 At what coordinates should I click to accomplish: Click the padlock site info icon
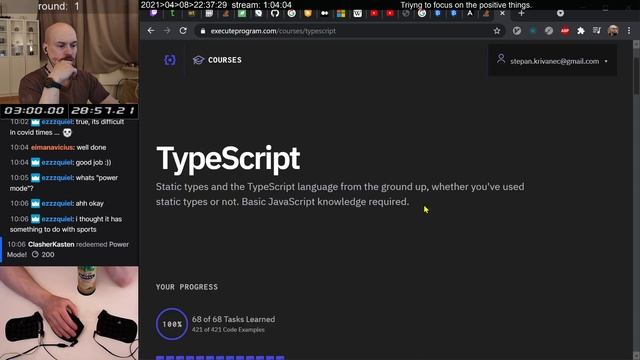[203, 31]
